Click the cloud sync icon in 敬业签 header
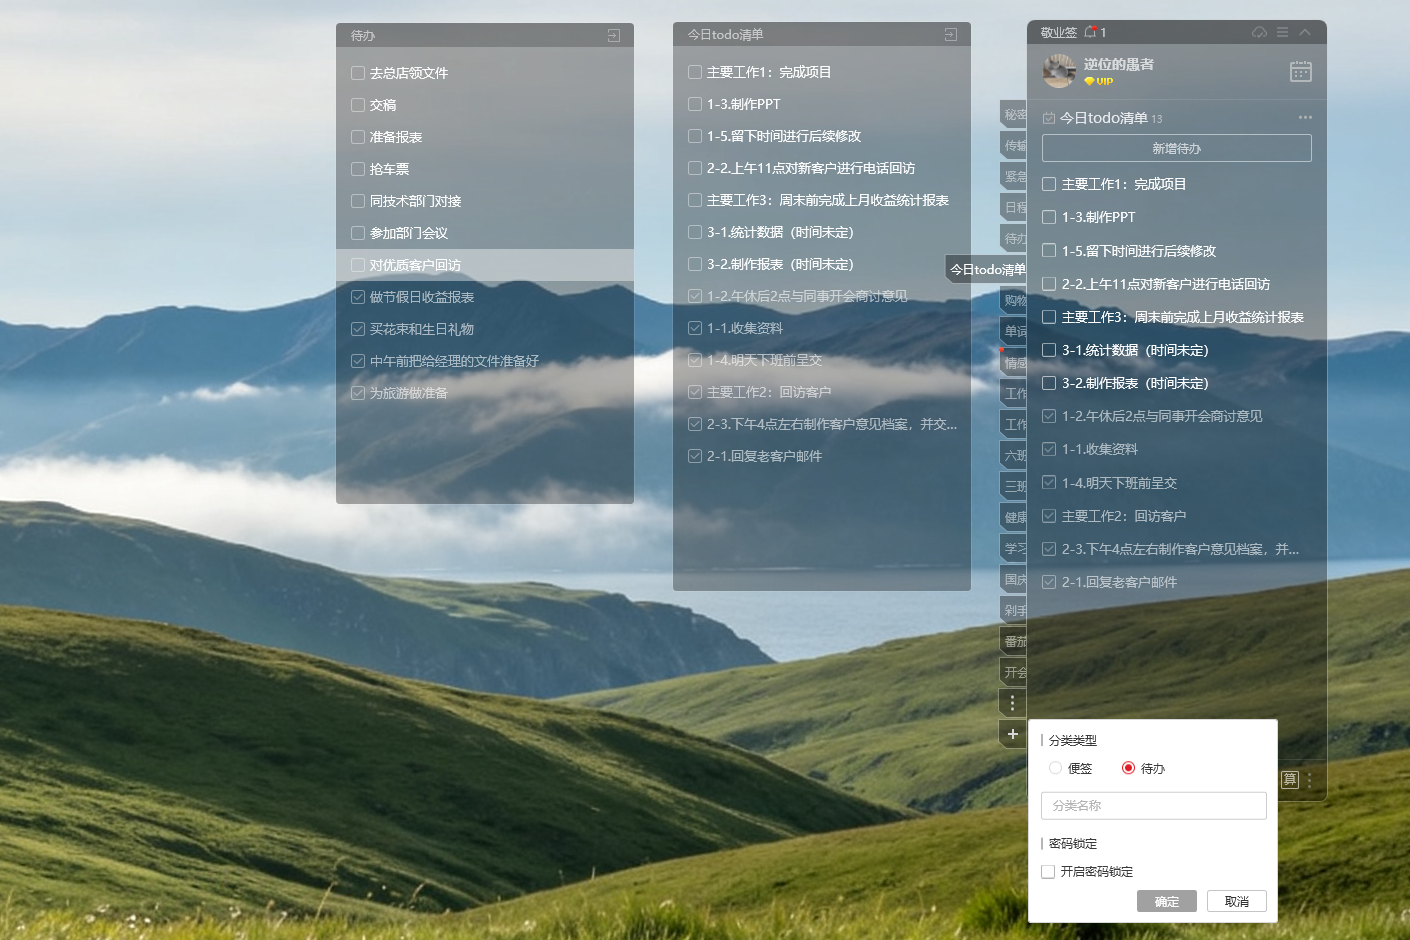 tap(1259, 32)
